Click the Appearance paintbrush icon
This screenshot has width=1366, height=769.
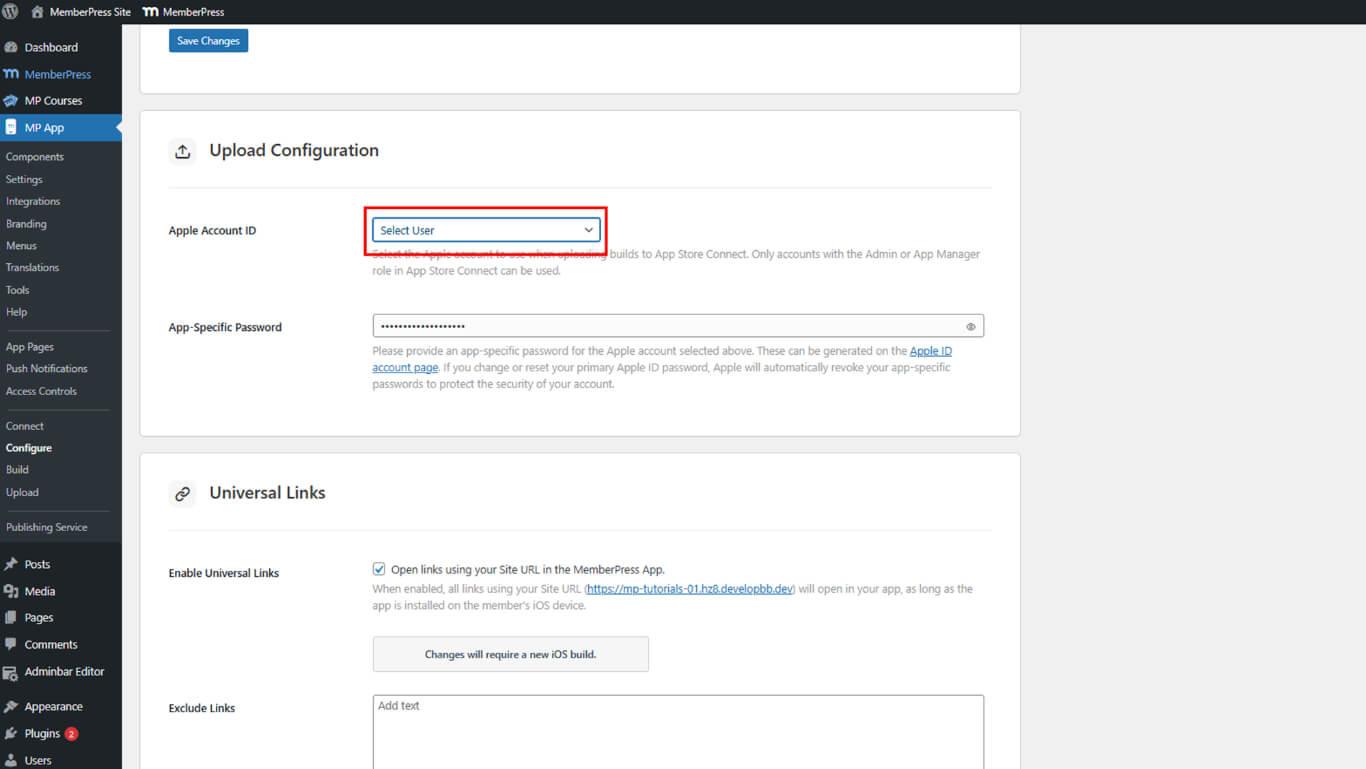pyautogui.click(x=11, y=707)
